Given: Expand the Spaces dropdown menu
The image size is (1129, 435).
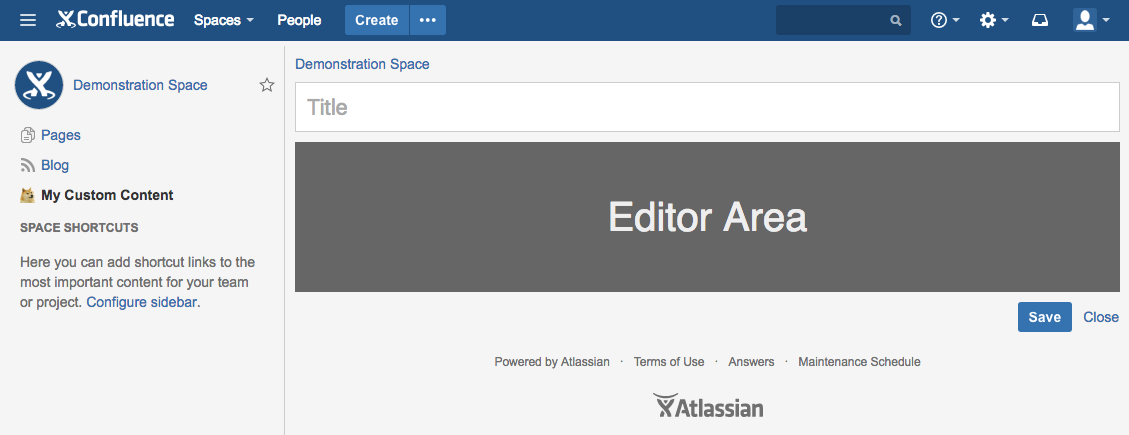Looking at the screenshot, I should pos(224,20).
